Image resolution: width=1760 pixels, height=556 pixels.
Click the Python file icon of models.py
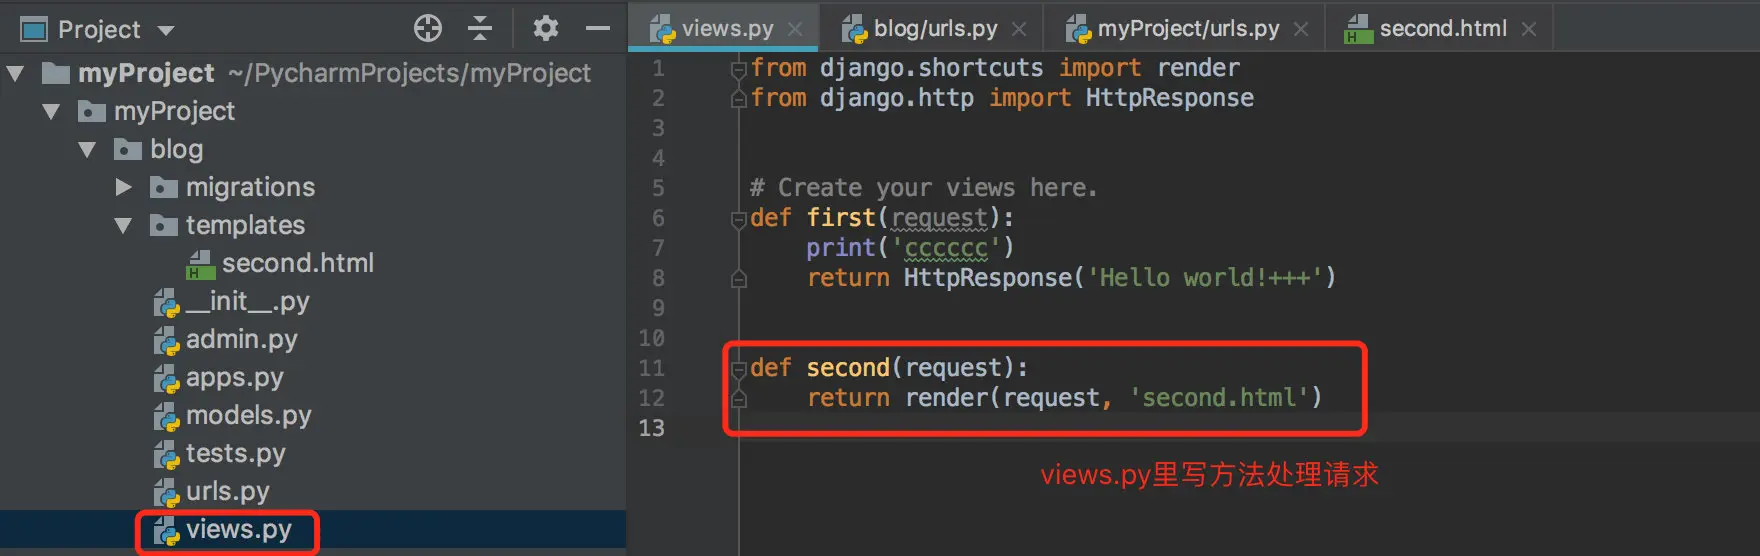click(x=166, y=416)
